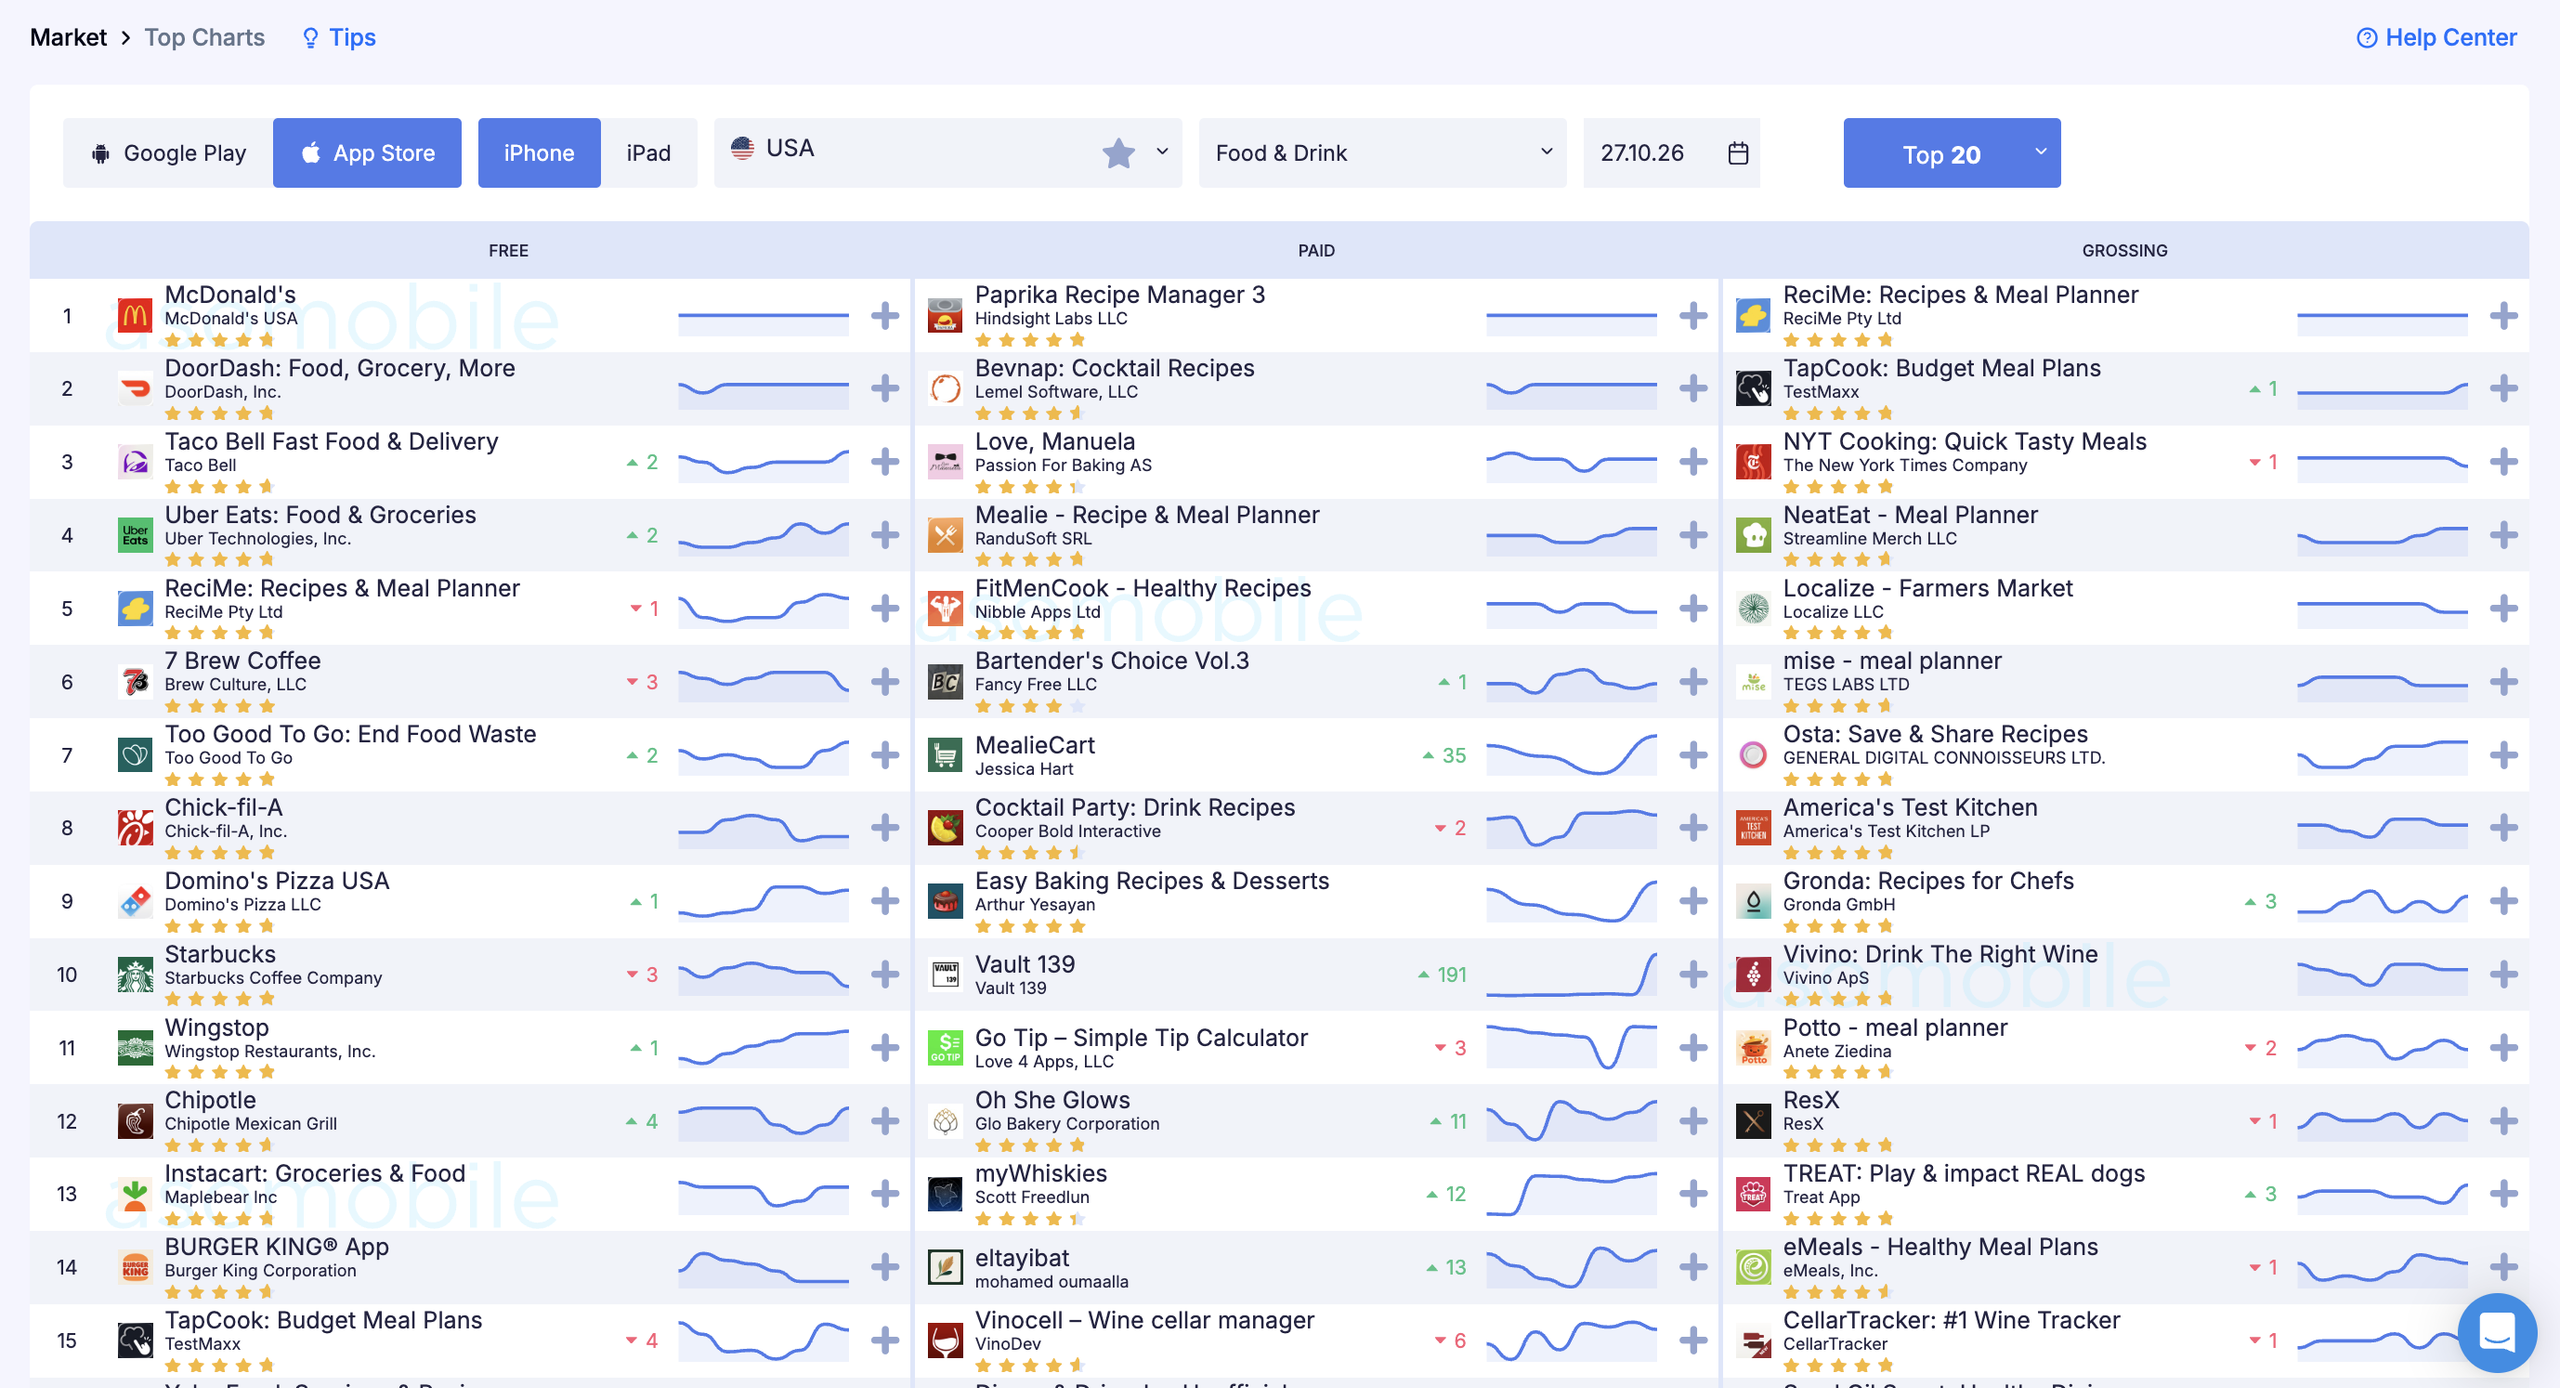Add McDonald's with its plus icon
The image size is (2560, 1388).
[885, 316]
